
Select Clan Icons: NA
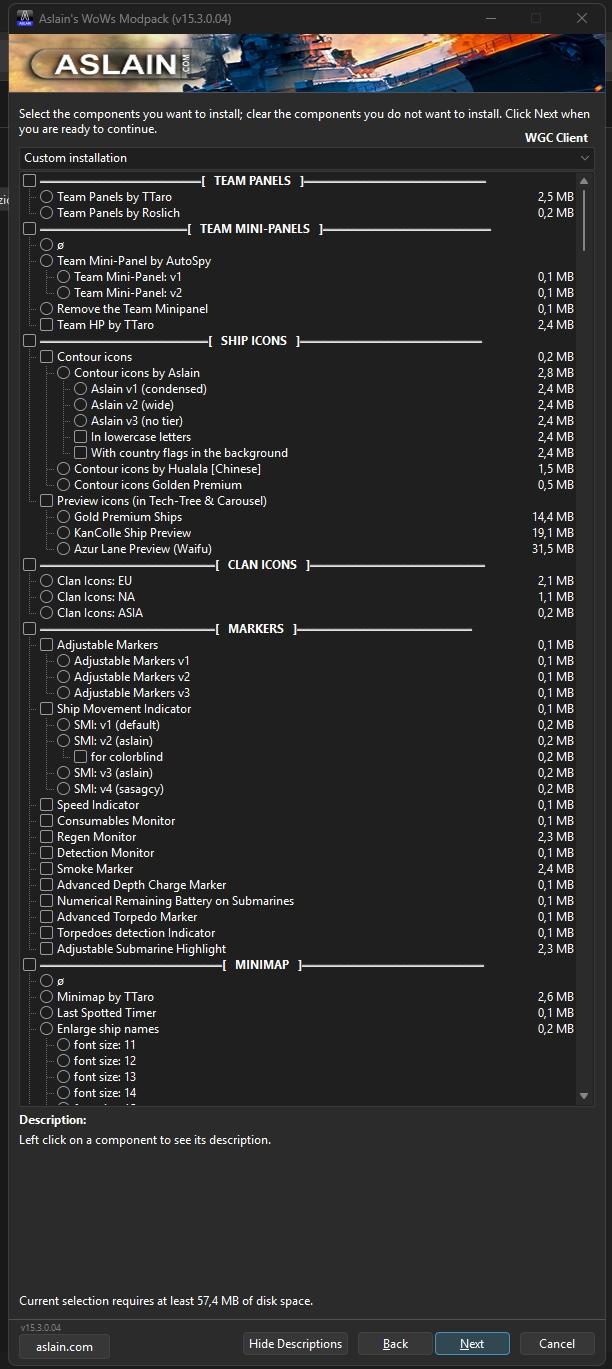click(x=46, y=597)
